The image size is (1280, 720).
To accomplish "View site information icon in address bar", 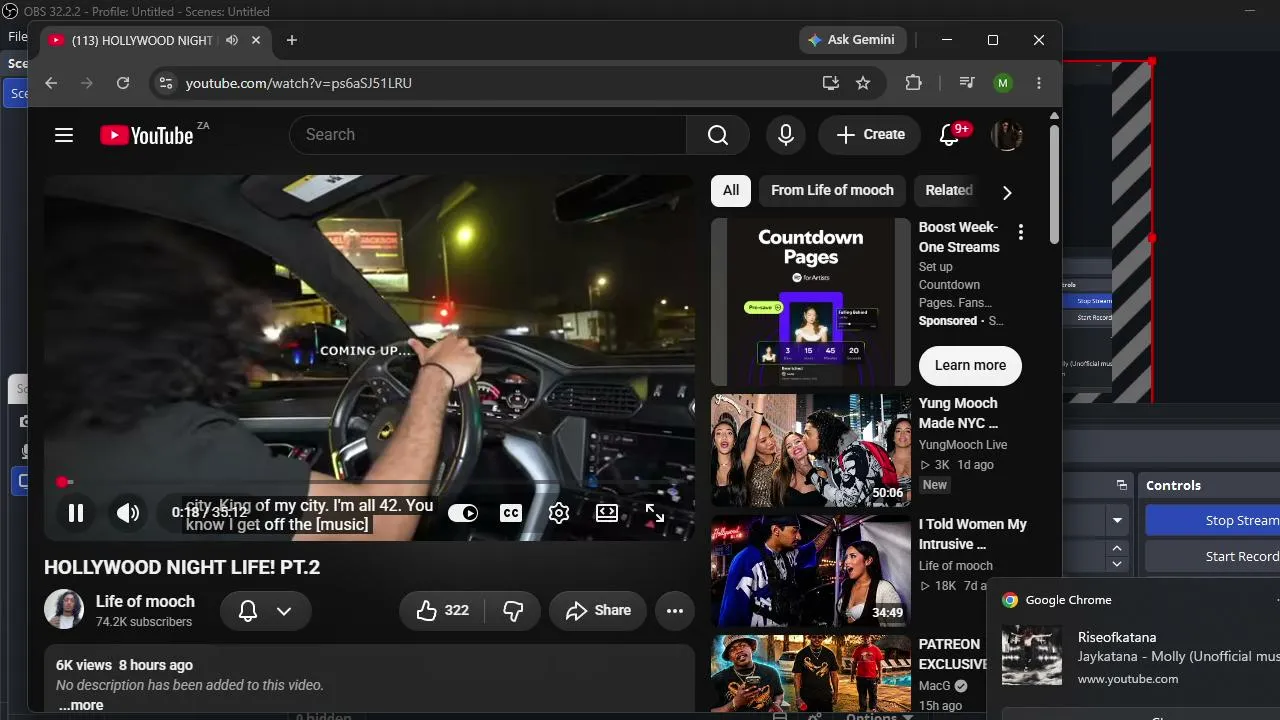I will (x=166, y=83).
